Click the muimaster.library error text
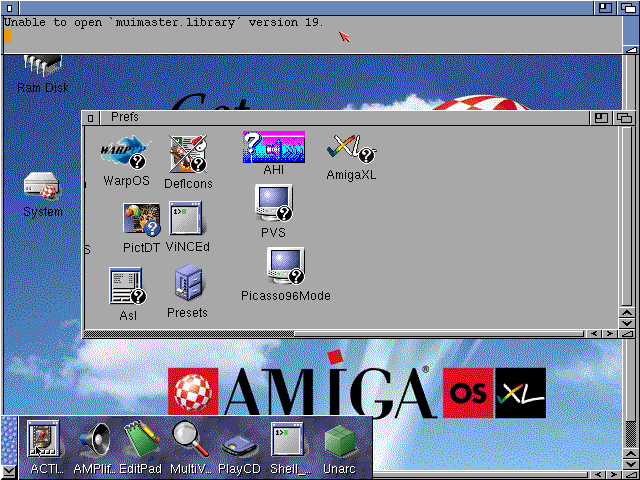 (x=164, y=22)
